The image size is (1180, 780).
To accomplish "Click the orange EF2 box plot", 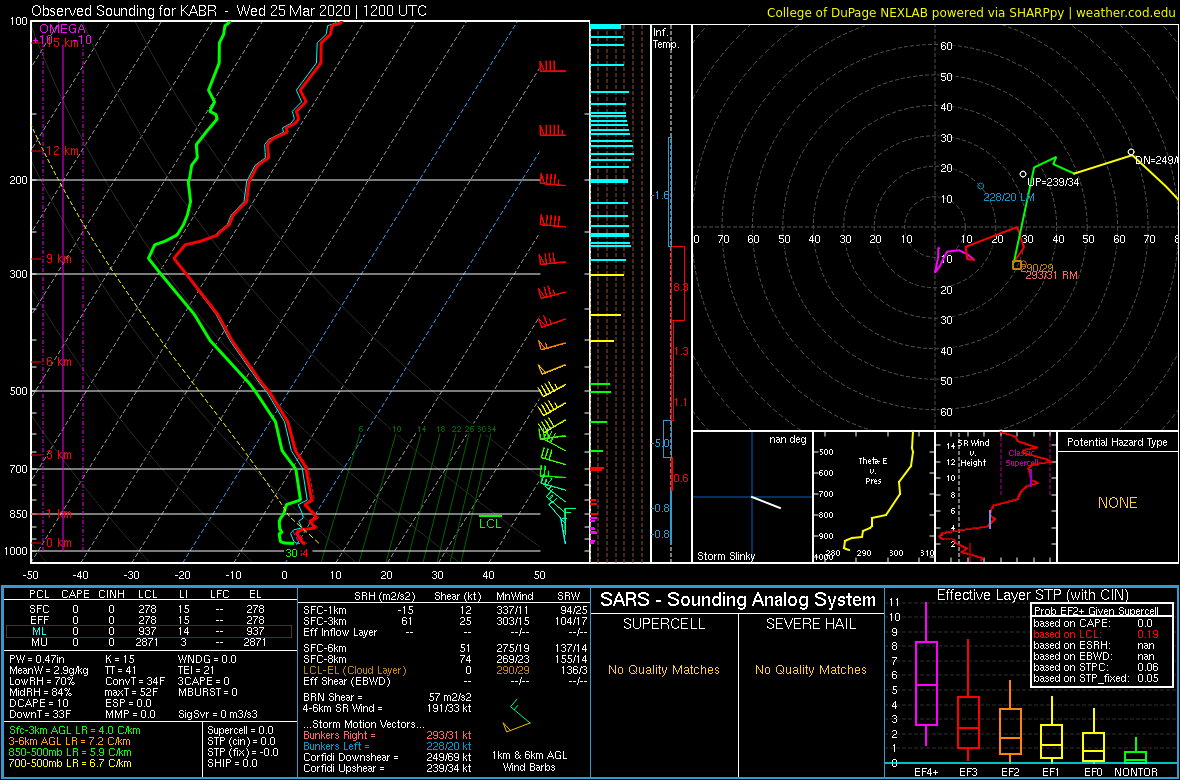I will [x=1010, y=722].
